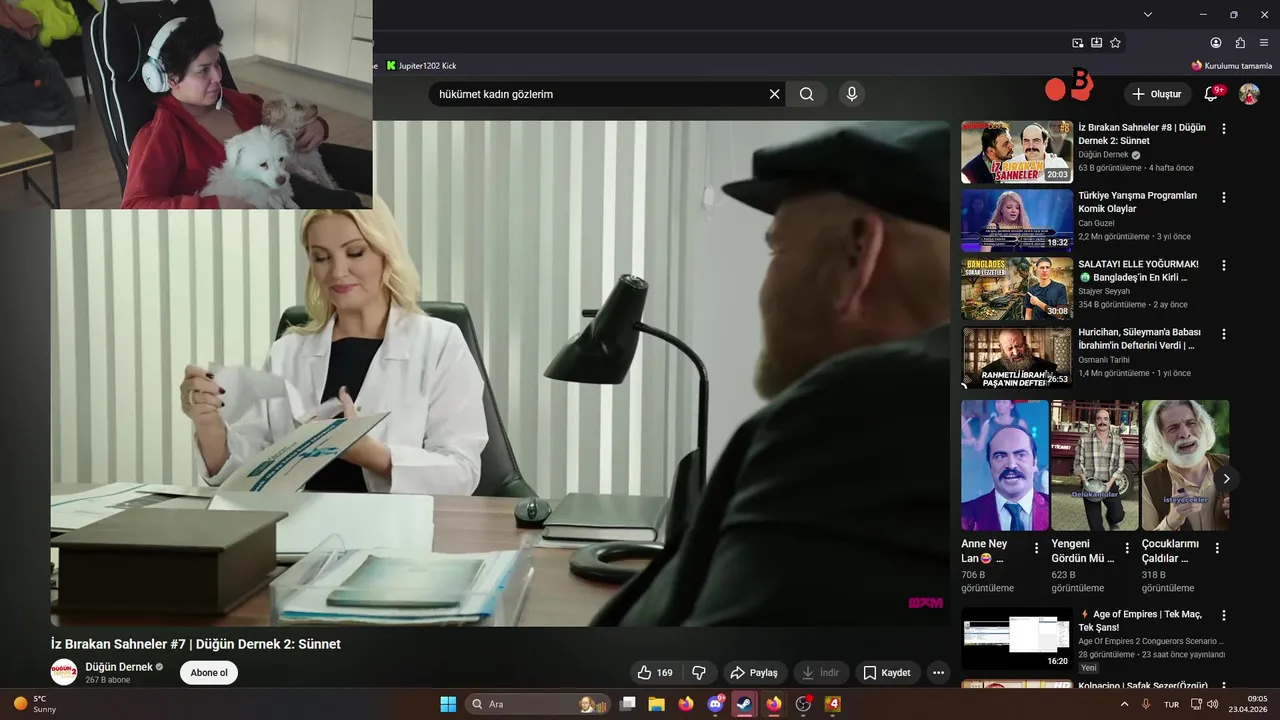The width and height of the screenshot is (1280, 720).
Task: Open İz Bırakan Sahneler #8 thumbnail
Action: coord(1017,152)
